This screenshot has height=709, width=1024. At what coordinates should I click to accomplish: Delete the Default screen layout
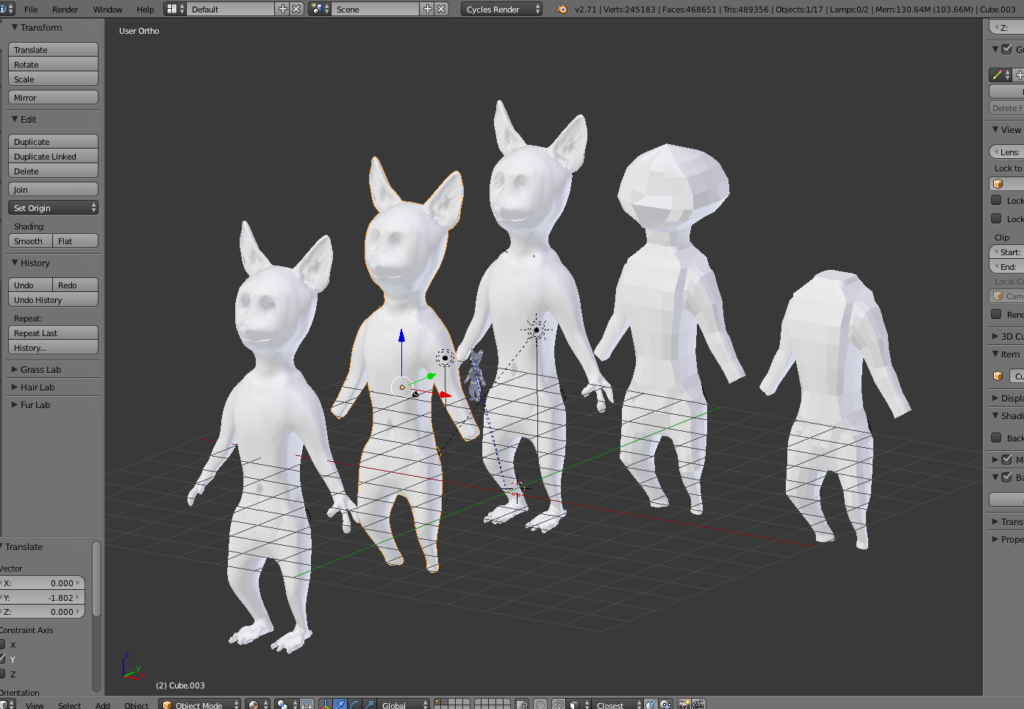tap(296, 9)
